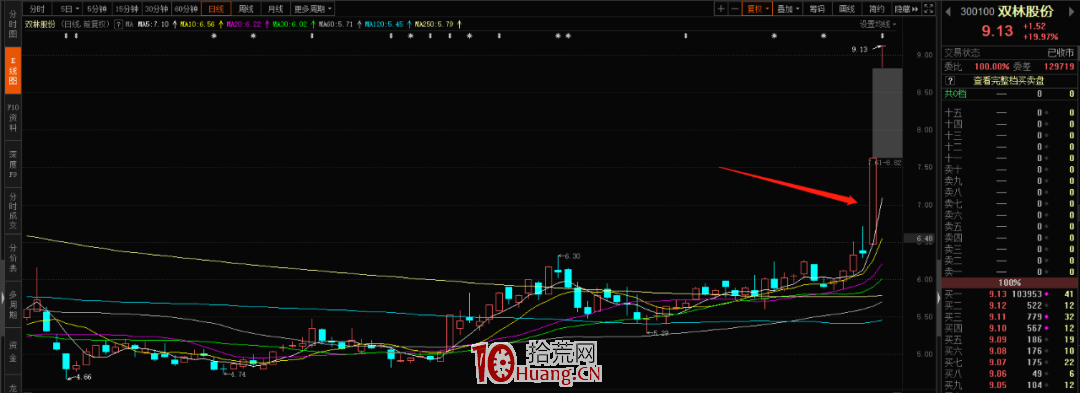1080x393 pixels.
Task: Click the MA250 pale yellow arrow indicator
Action: pyautogui.click(x=459, y=24)
